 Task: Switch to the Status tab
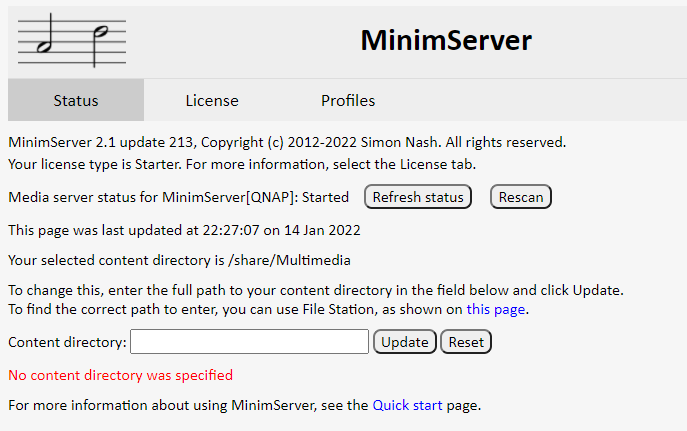click(76, 100)
